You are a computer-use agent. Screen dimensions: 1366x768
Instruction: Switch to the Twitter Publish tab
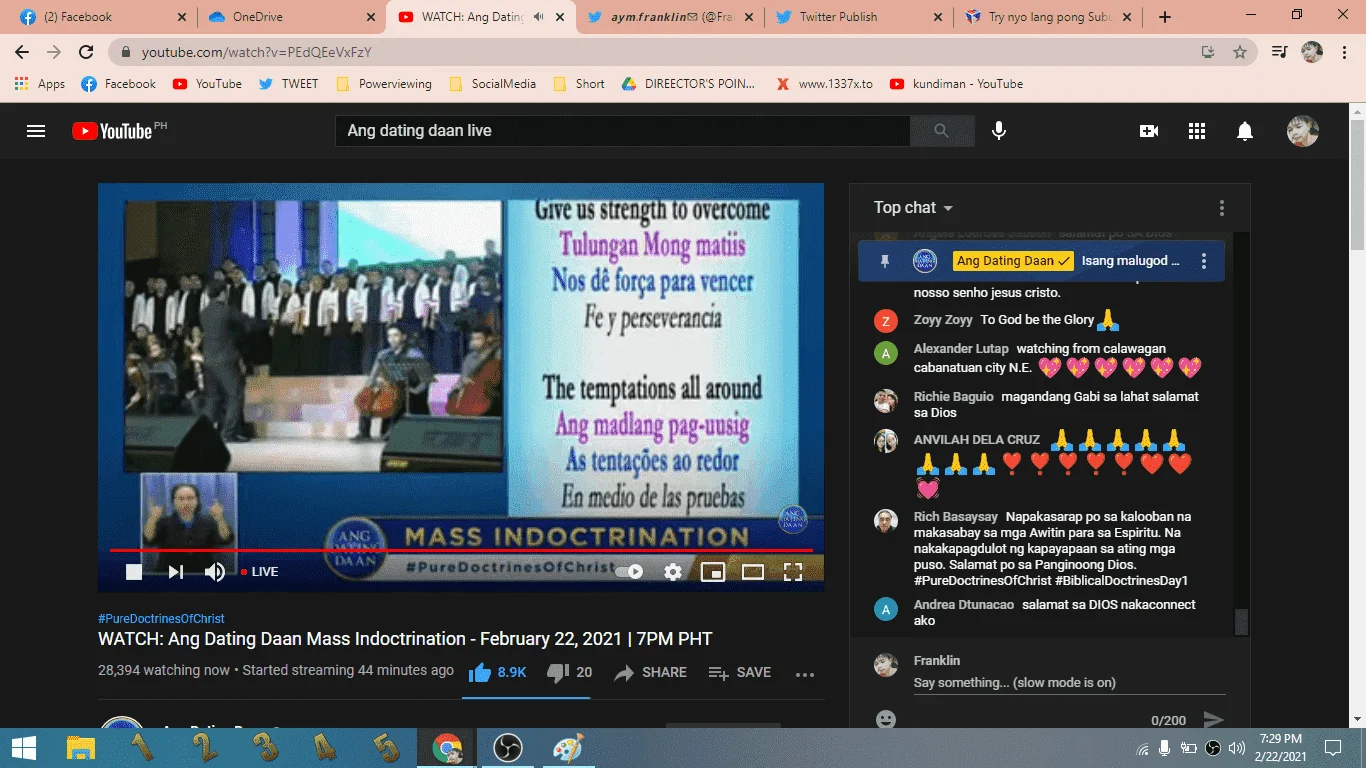click(857, 17)
